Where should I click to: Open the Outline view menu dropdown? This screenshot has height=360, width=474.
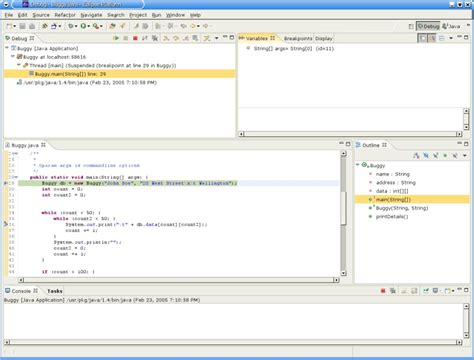pos(465,156)
